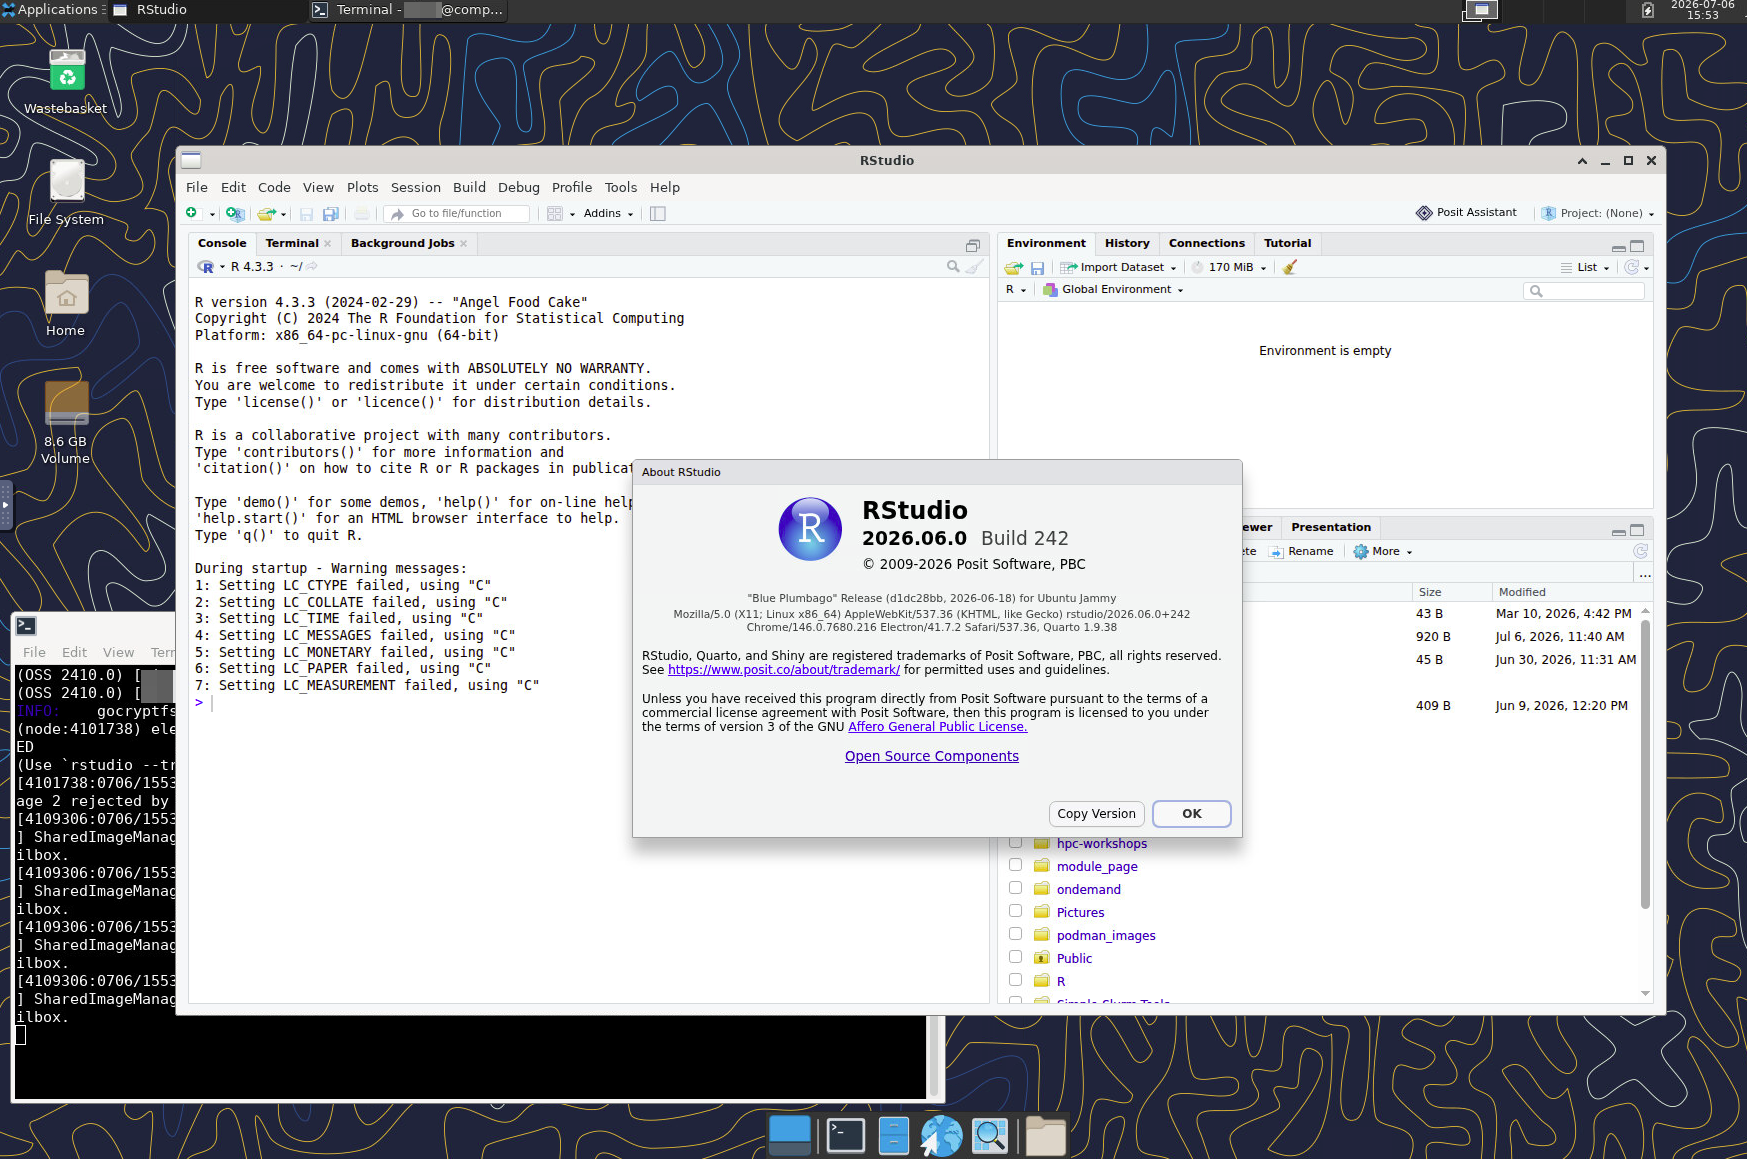Check the box beside podman_images folder

pyautogui.click(x=1015, y=934)
